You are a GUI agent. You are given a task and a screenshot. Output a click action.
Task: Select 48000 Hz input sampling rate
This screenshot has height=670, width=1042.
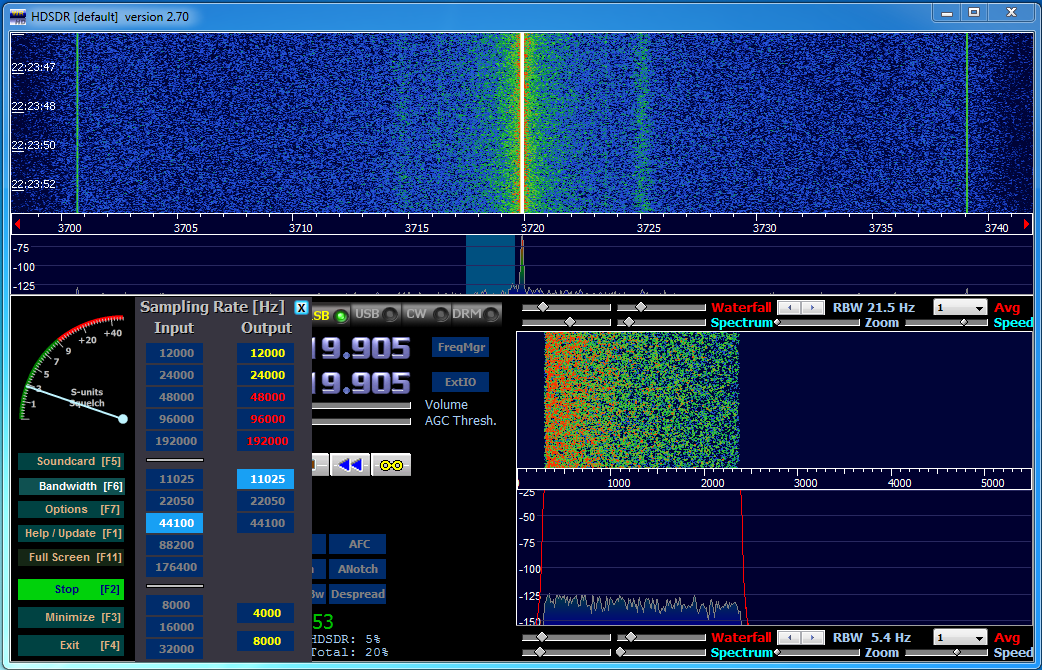pyautogui.click(x=175, y=397)
